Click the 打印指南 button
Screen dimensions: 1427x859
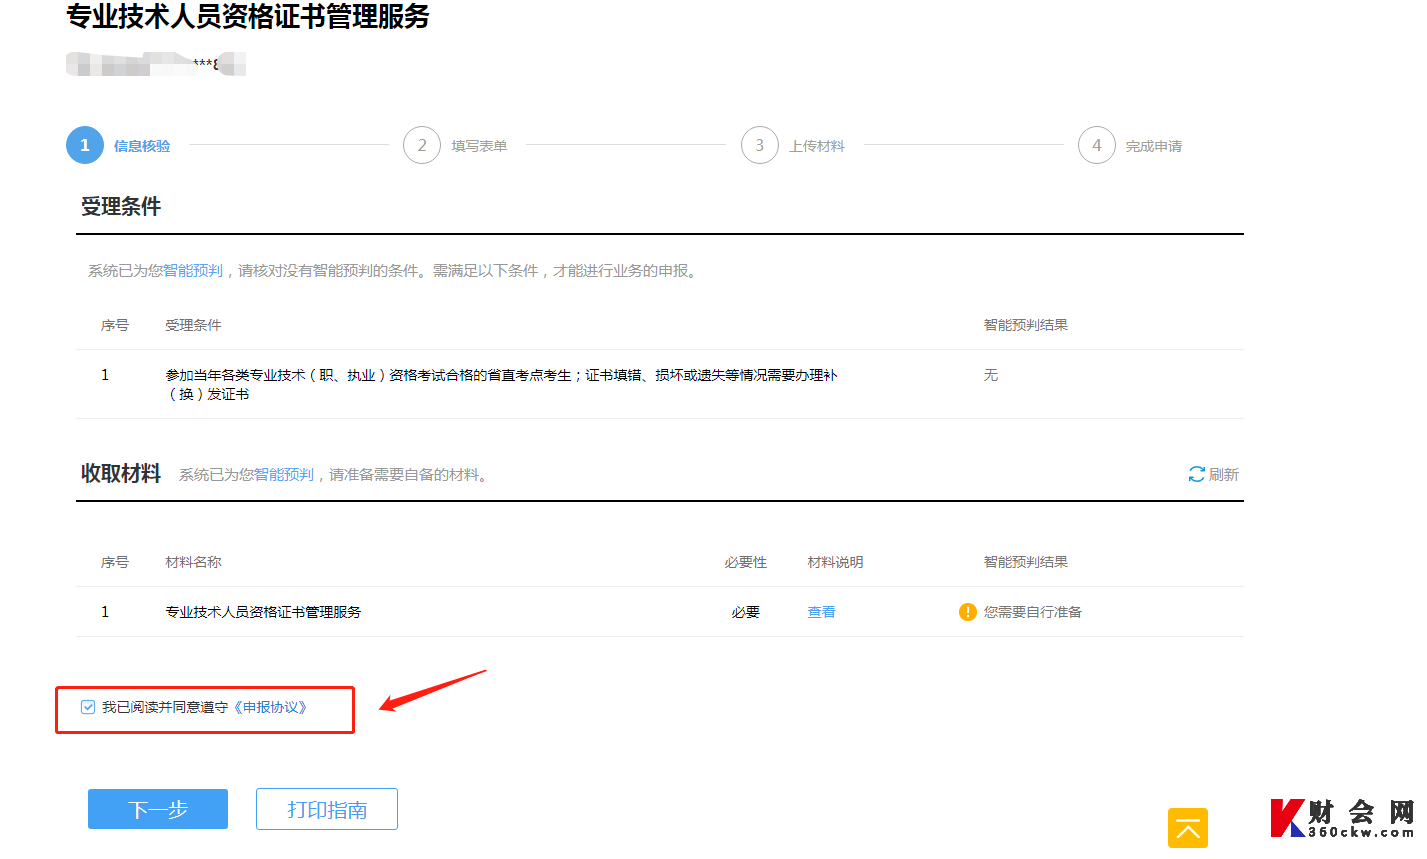pyautogui.click(x=327, y=809)
